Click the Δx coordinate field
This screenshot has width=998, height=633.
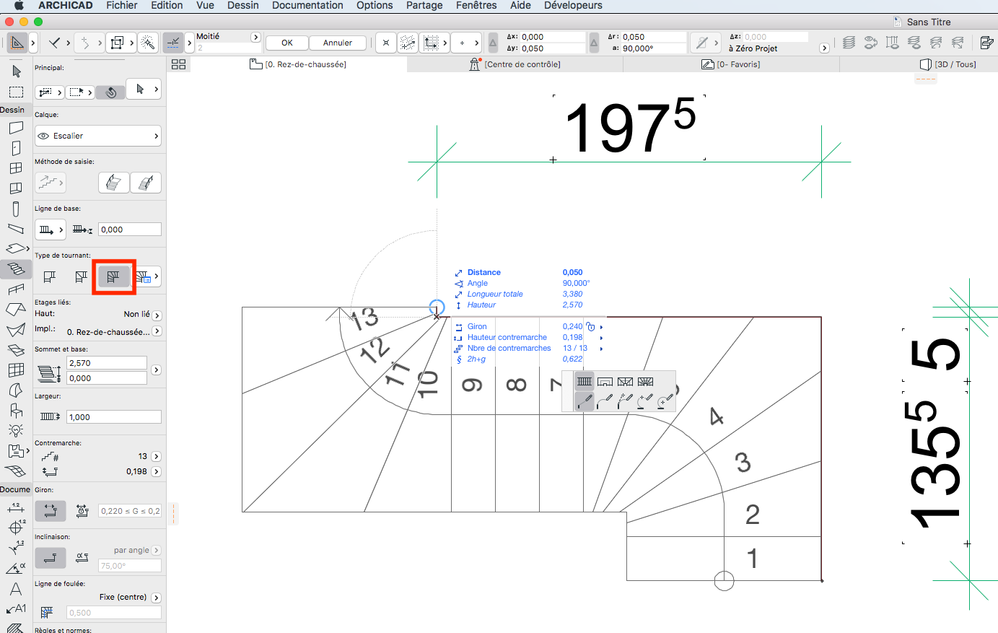(x=552, y=37)
